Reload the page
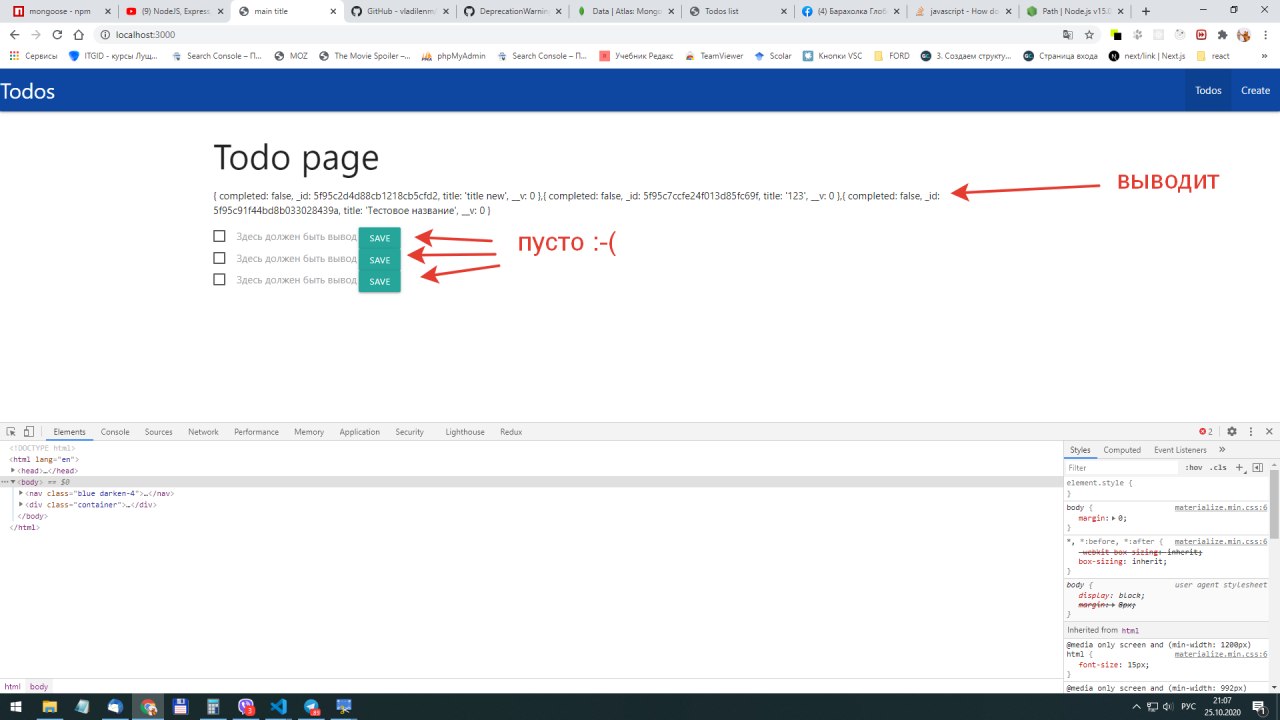This screenshot has height=720, width=1280. tap(57, 34)
